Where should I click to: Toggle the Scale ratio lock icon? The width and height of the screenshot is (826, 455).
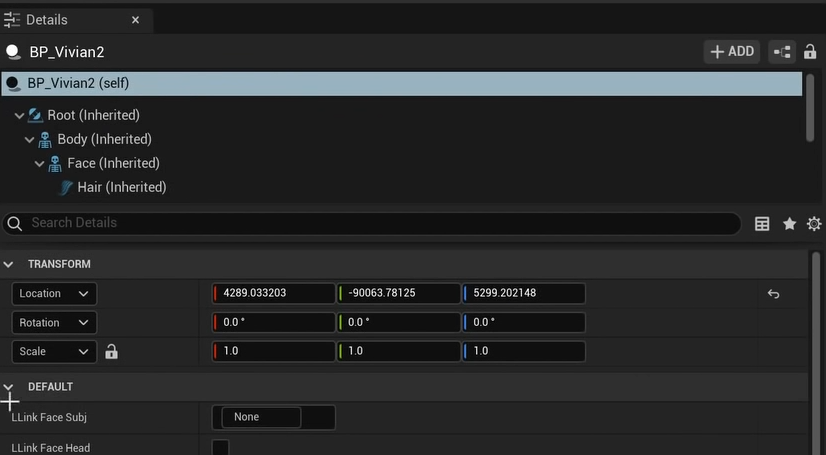(x=111, y=352)
